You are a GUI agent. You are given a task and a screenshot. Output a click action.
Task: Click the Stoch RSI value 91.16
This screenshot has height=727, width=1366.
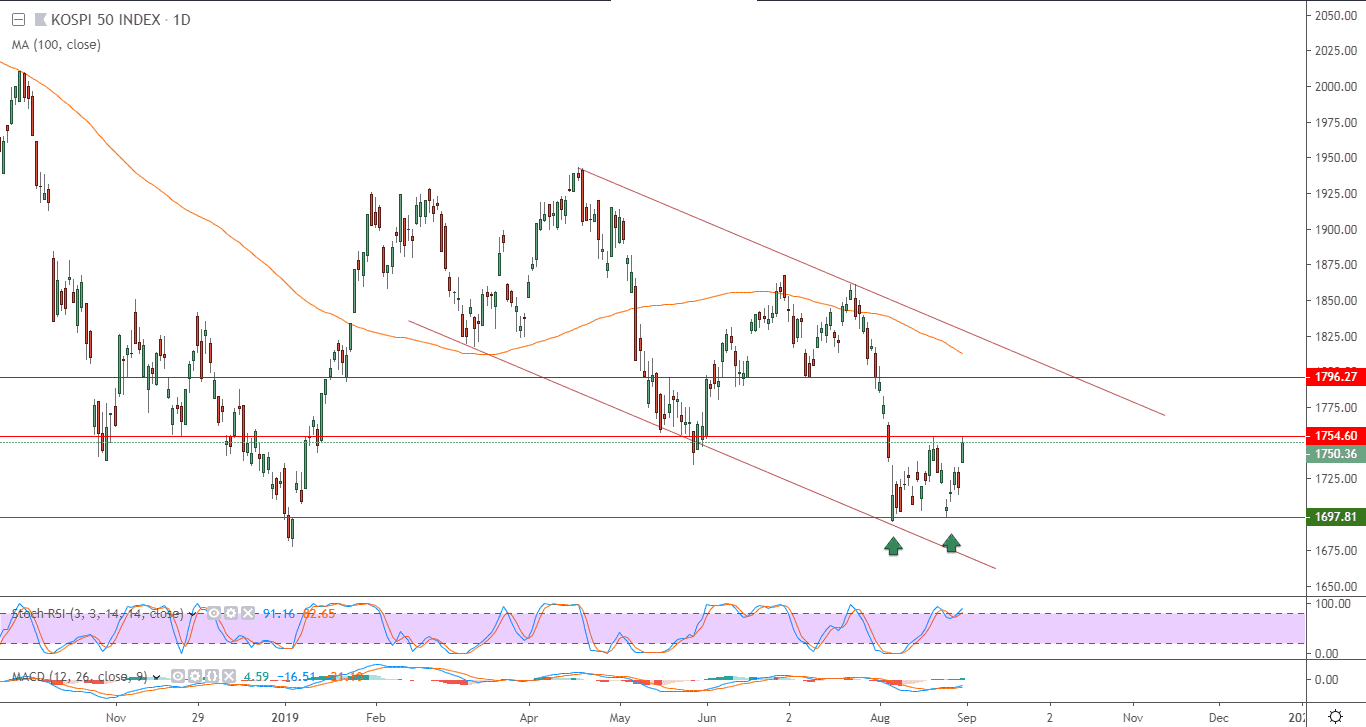click(x=277, y=613)
